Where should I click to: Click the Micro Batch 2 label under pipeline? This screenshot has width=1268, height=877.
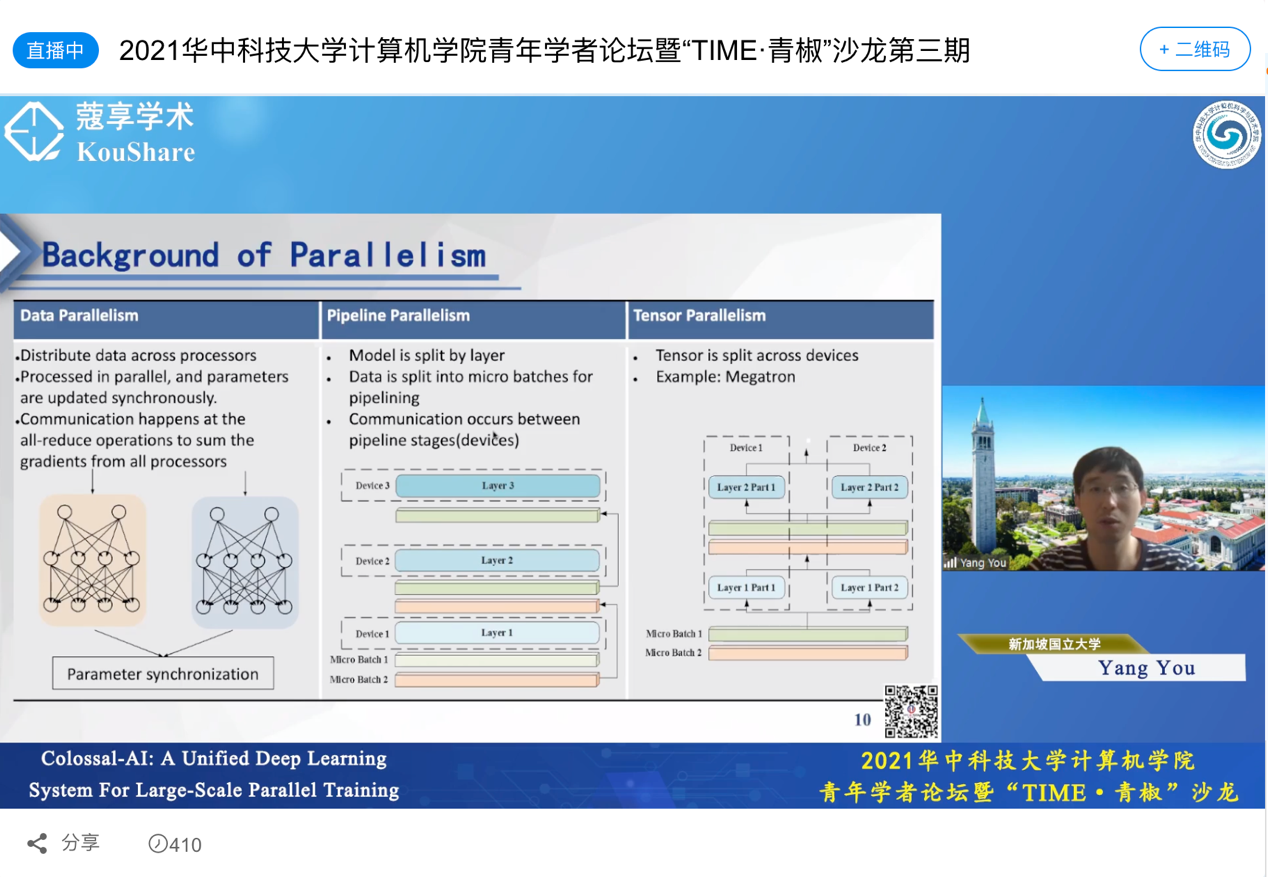pyautogui.click(x=359, y=680)
